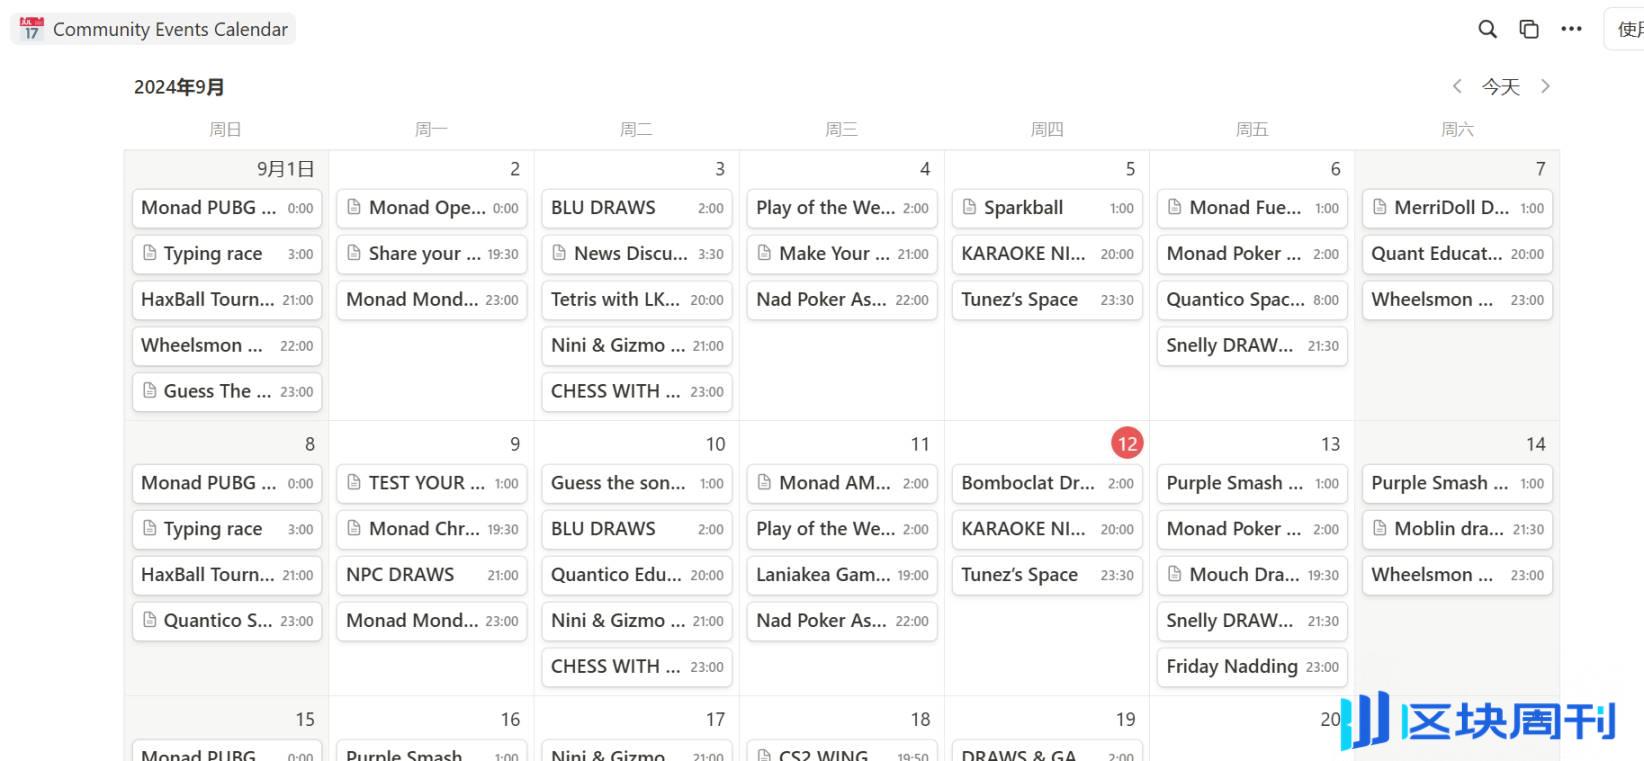Open Monad Mond... event on September 2
Image resolution: width=1644 pixels, height=761 pixels.
(x=432, y=300)
